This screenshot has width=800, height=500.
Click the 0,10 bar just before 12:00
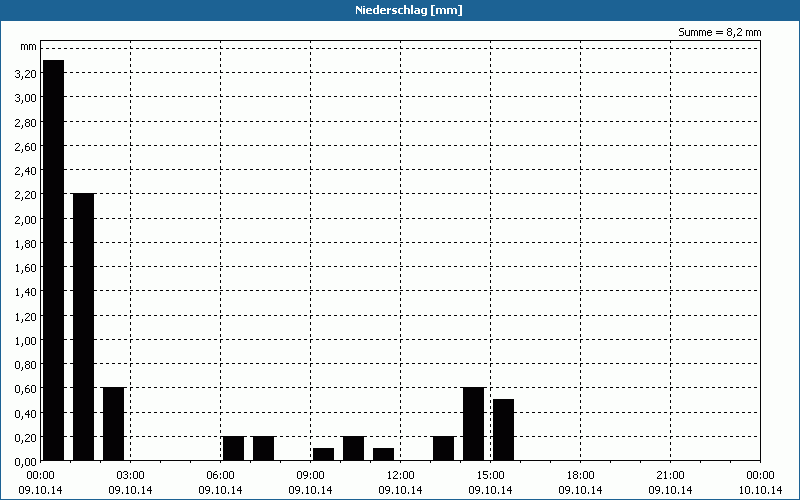click(384, 455)
